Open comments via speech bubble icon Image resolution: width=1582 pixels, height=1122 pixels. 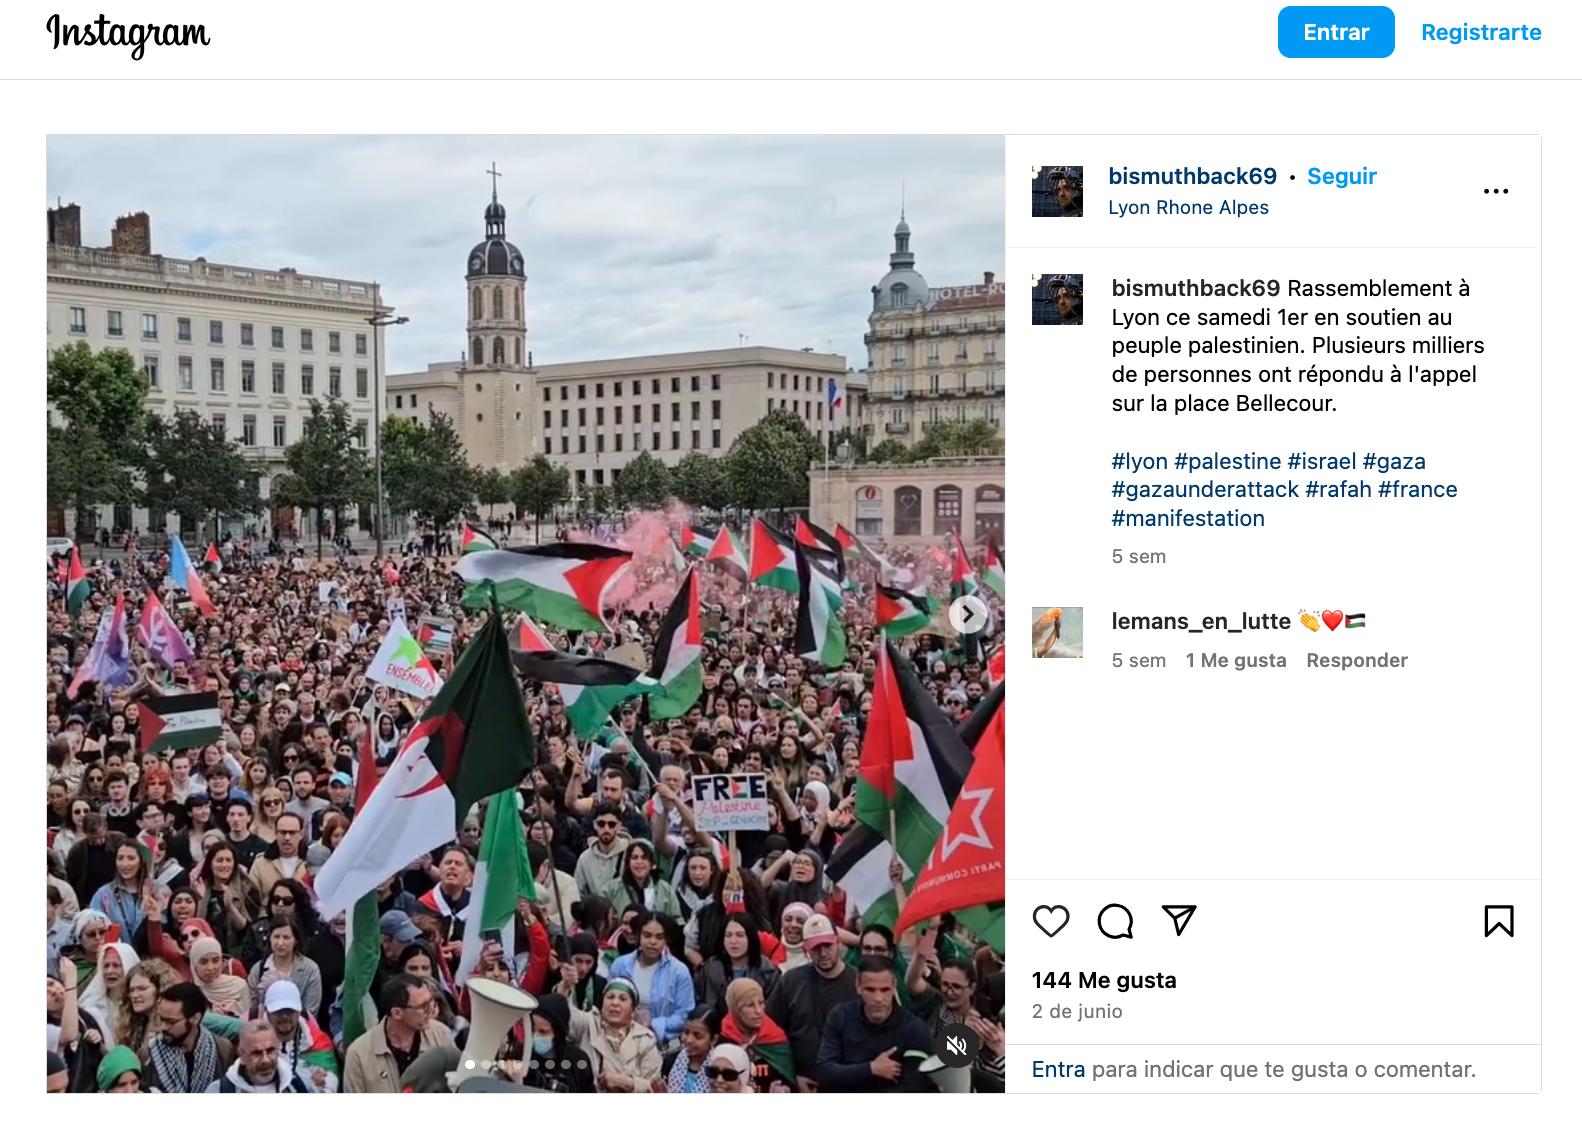point(1115,921)
